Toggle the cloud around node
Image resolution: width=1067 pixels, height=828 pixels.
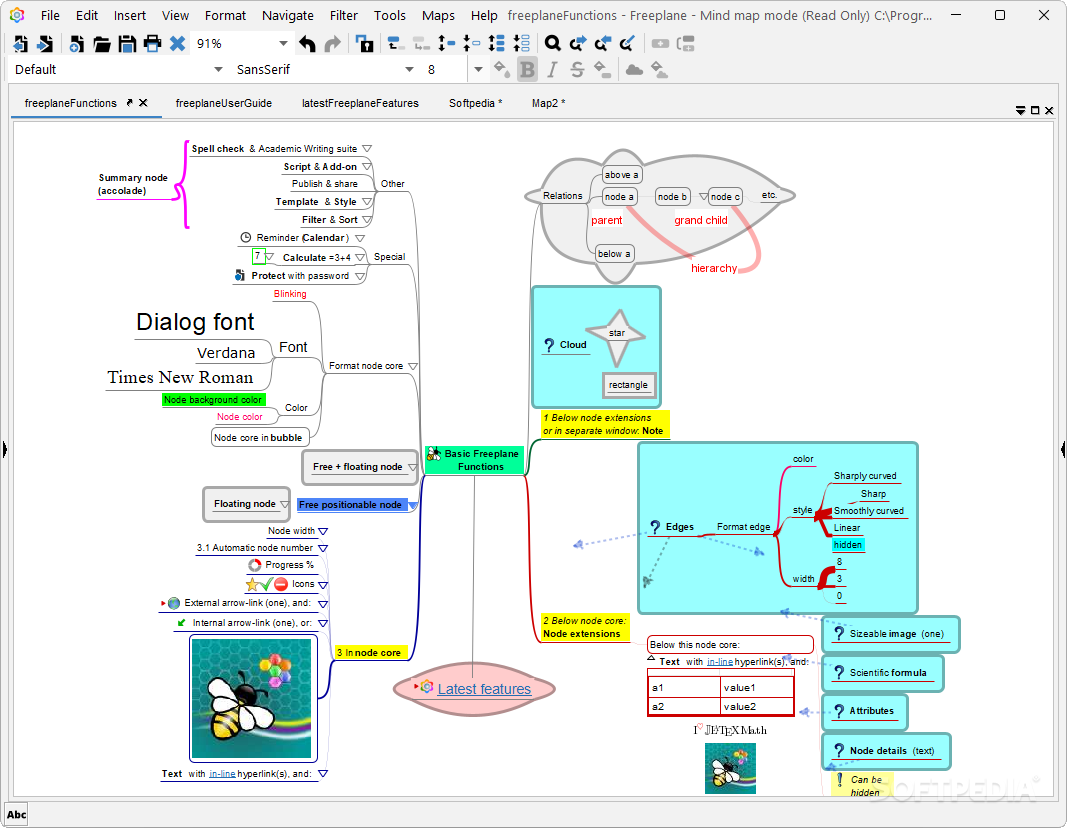[634, 69]
